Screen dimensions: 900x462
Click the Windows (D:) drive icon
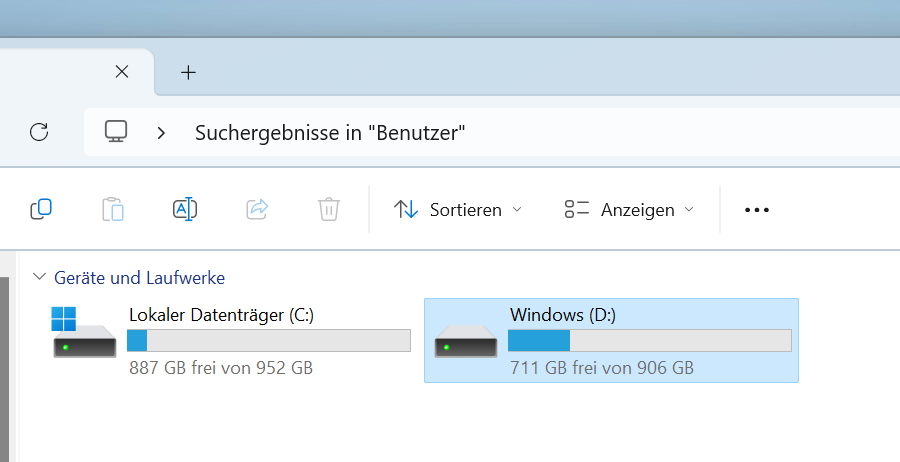click(466, 340)
